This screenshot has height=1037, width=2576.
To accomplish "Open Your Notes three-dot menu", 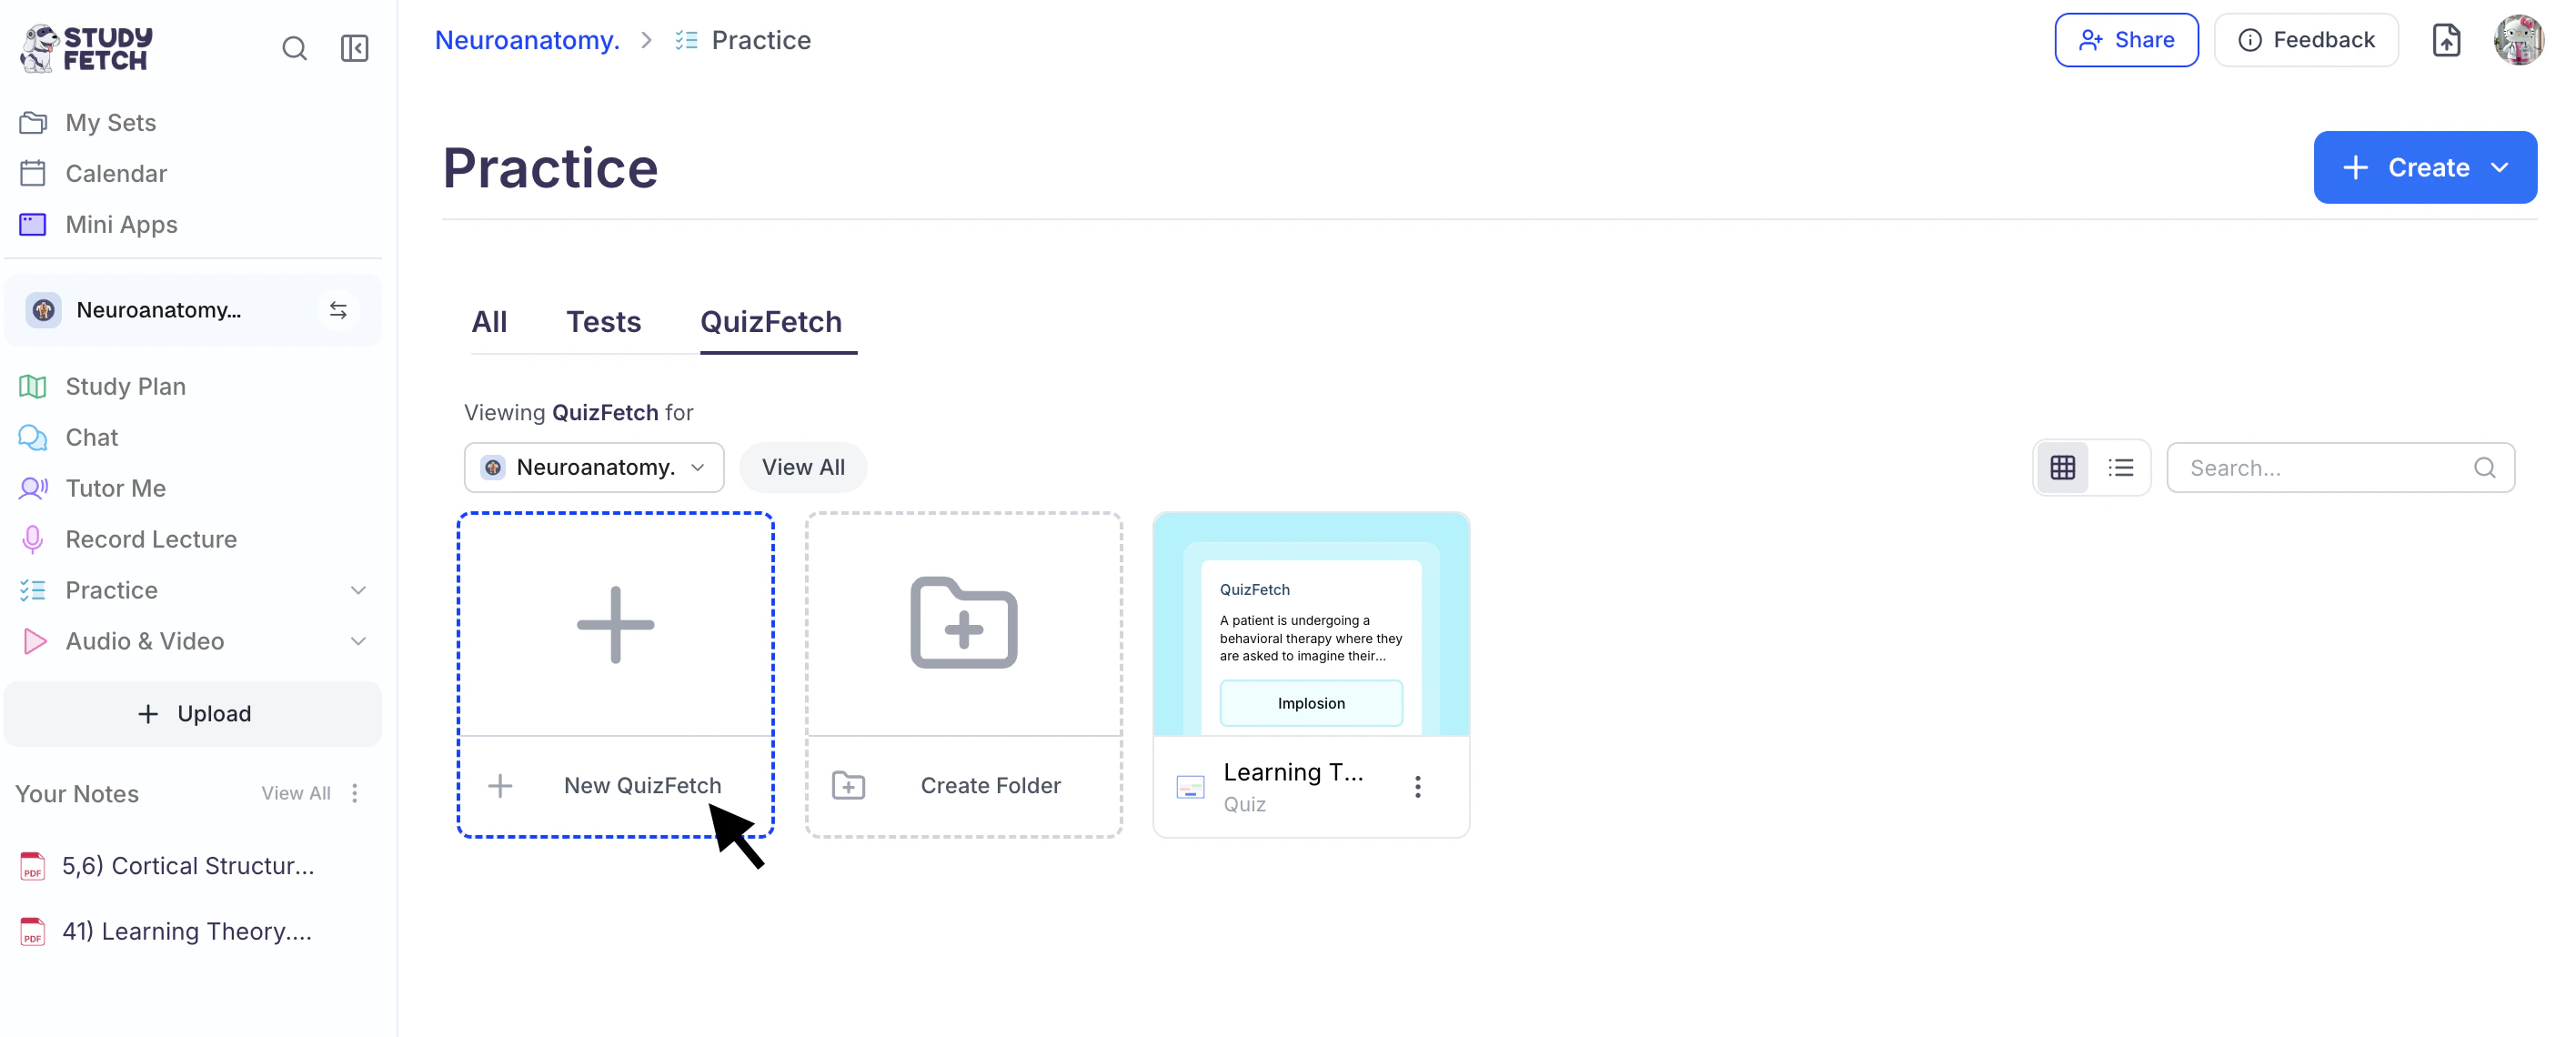I will point(355,793).
